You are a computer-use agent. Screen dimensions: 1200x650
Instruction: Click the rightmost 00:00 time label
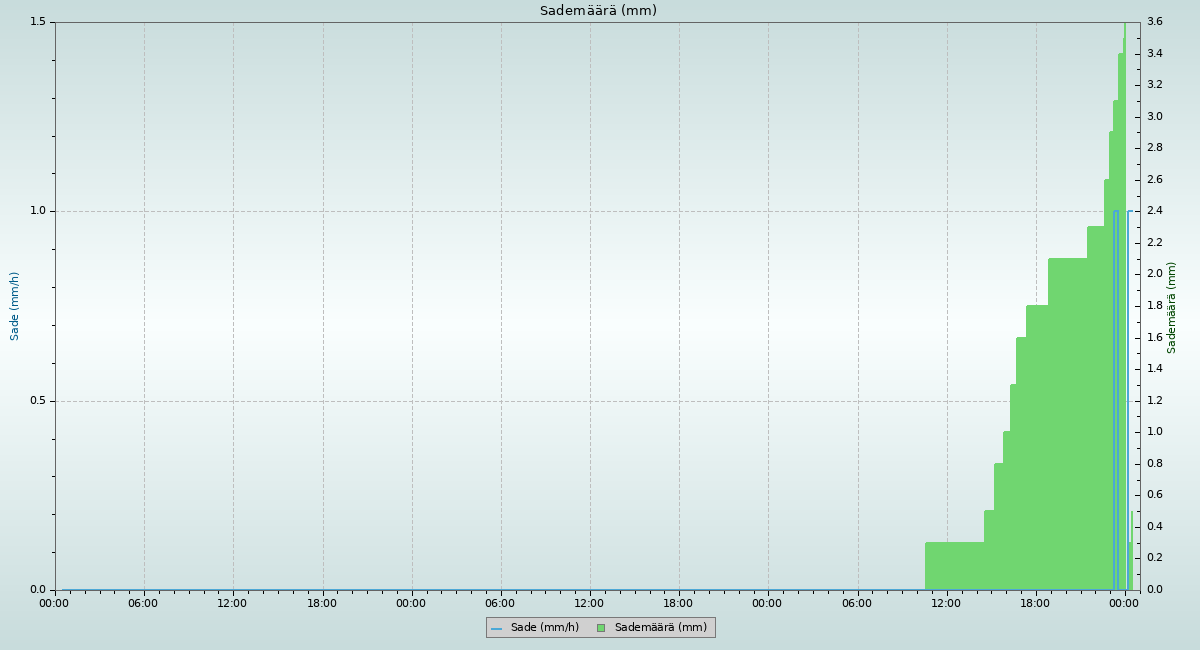(x=1125, y=603)
